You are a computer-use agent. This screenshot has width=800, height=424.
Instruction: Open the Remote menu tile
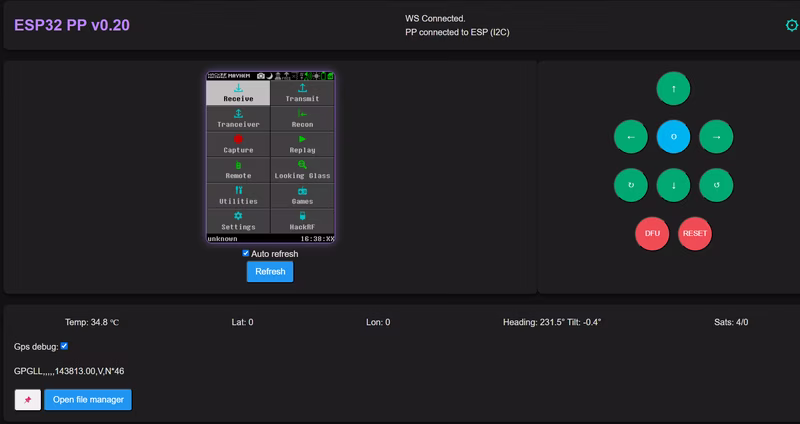tap(238, 170)
